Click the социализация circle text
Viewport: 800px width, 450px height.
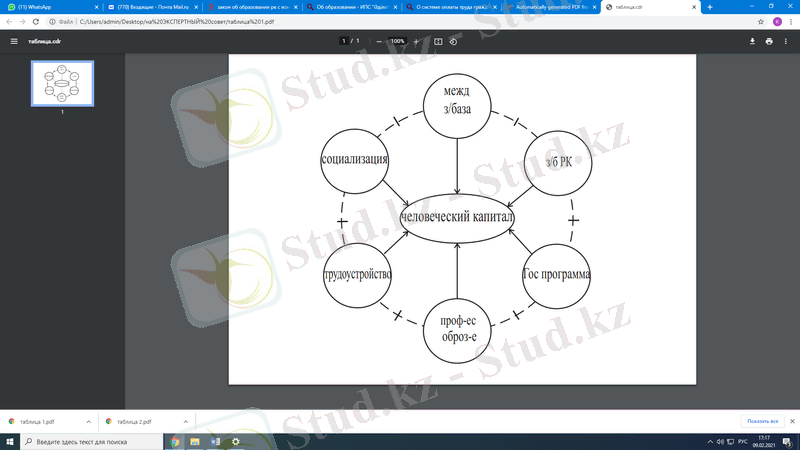point(355,159)
